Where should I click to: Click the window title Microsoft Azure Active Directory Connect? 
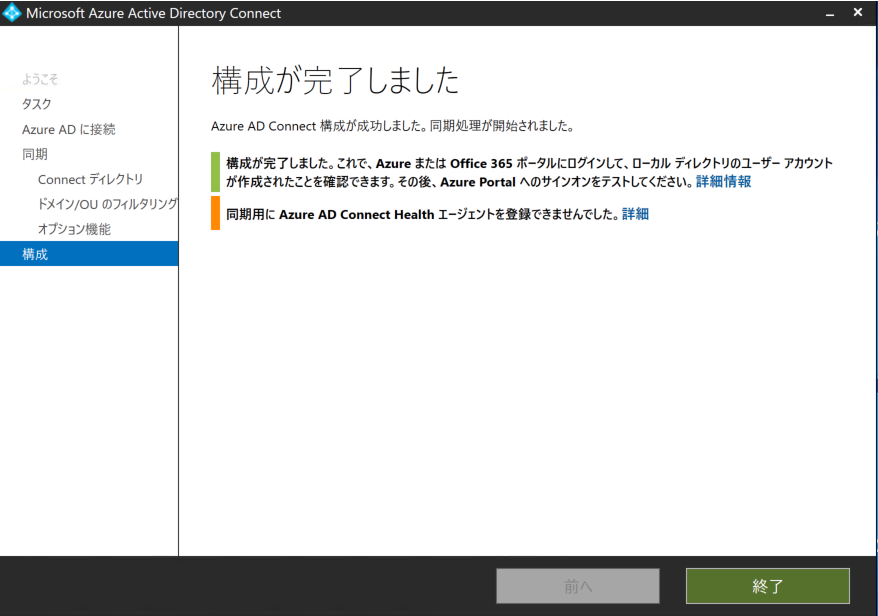click(153, 13)
